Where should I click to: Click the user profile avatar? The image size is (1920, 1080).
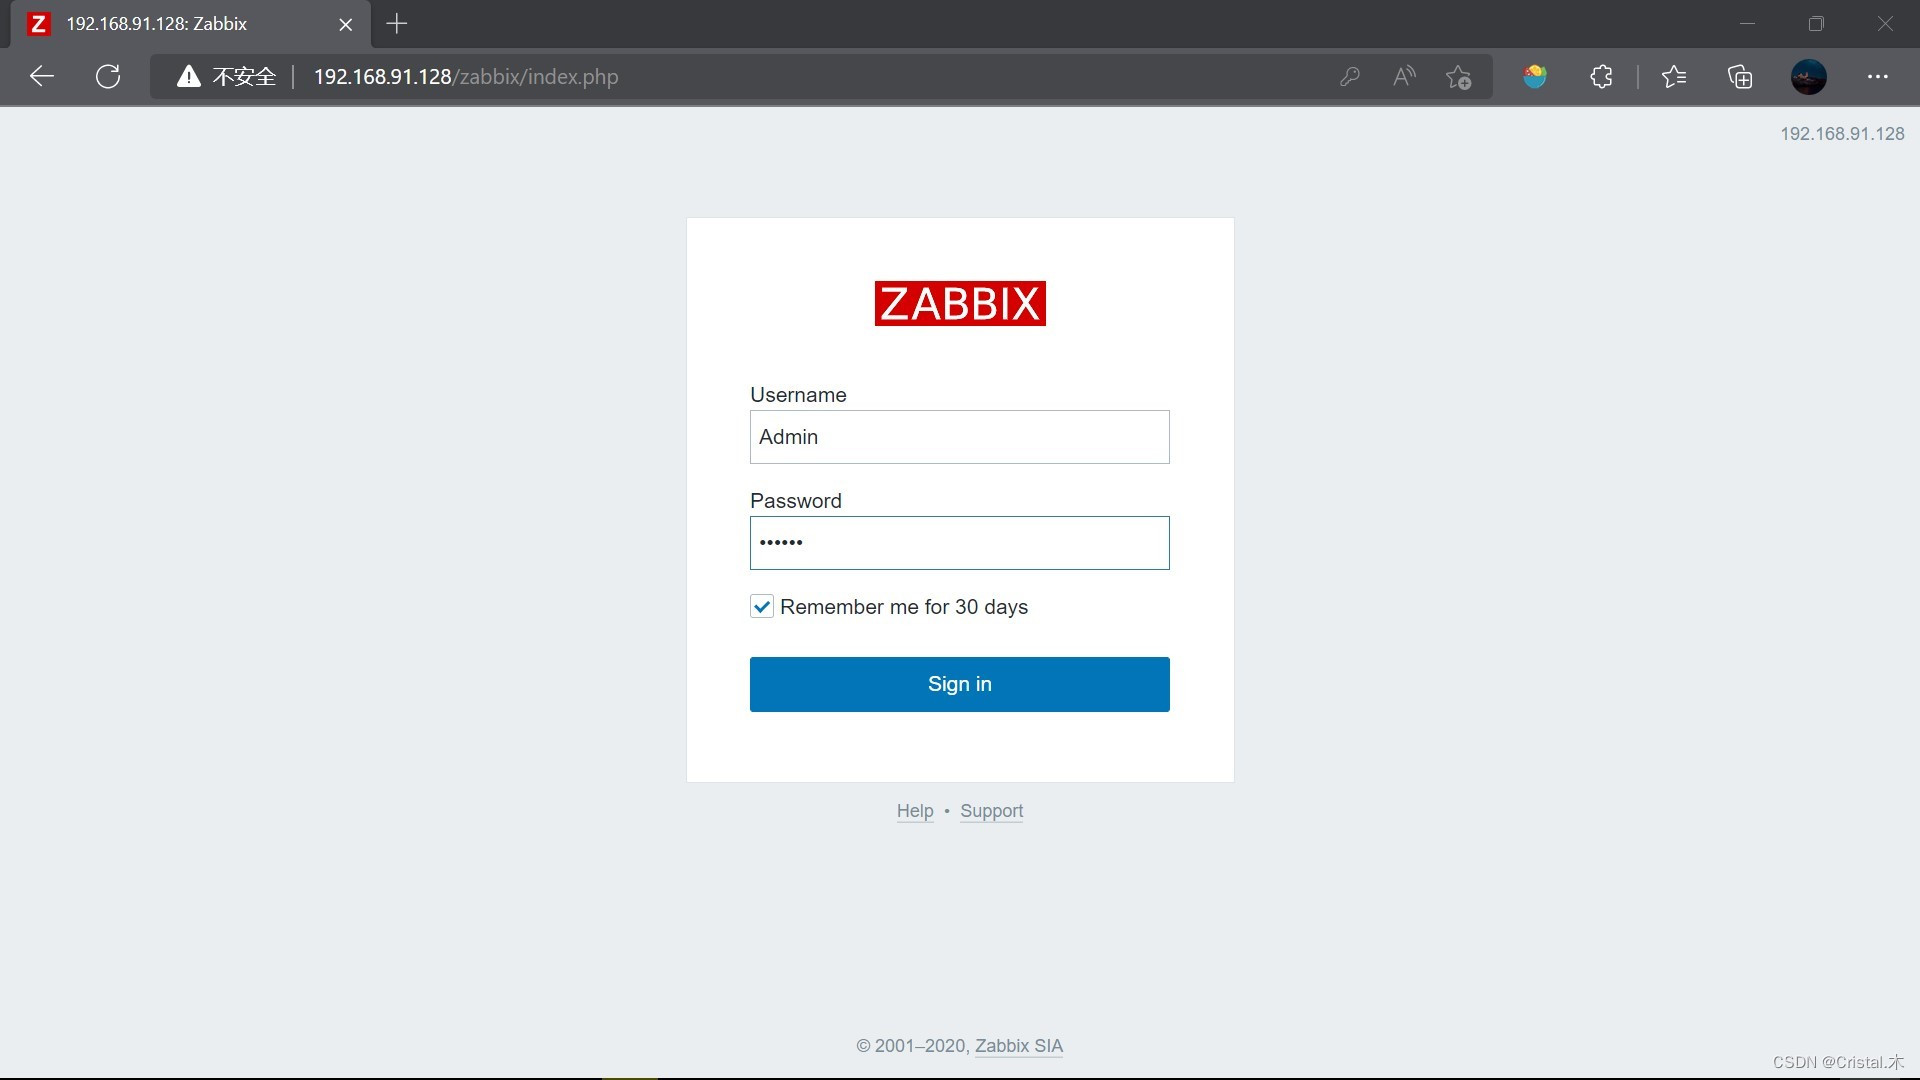(x=1808, y=76)
